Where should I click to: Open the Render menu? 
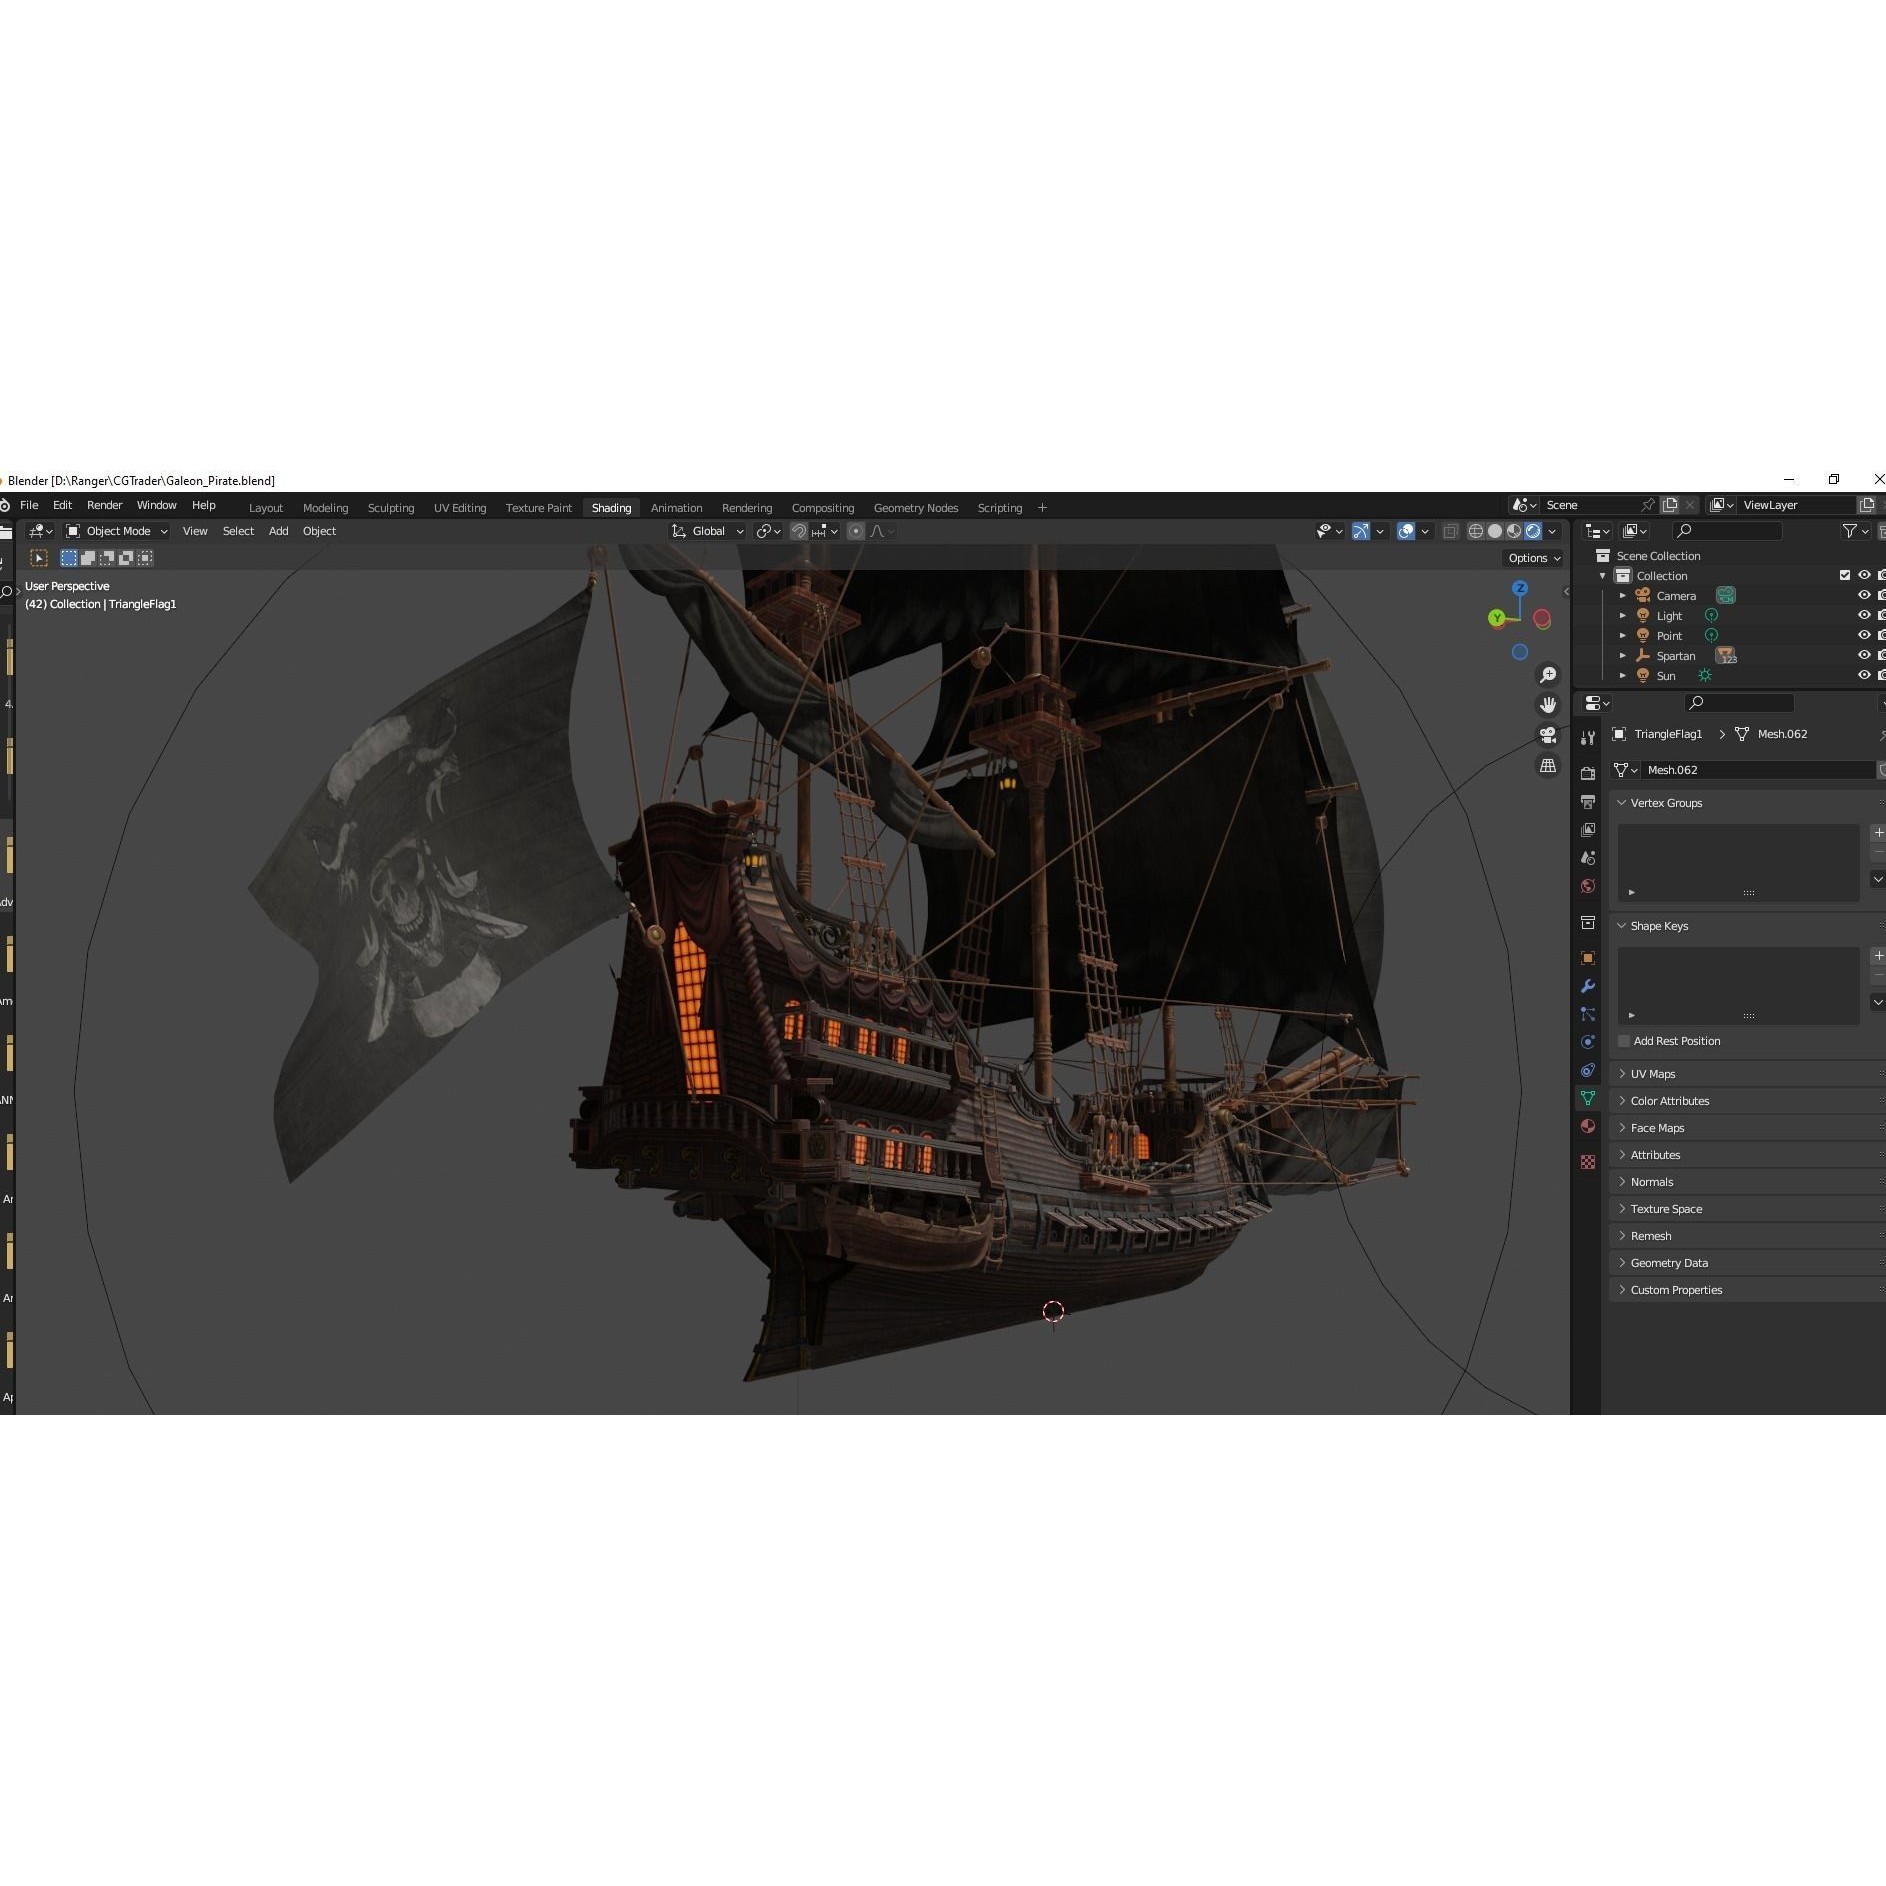pos(105,505)
